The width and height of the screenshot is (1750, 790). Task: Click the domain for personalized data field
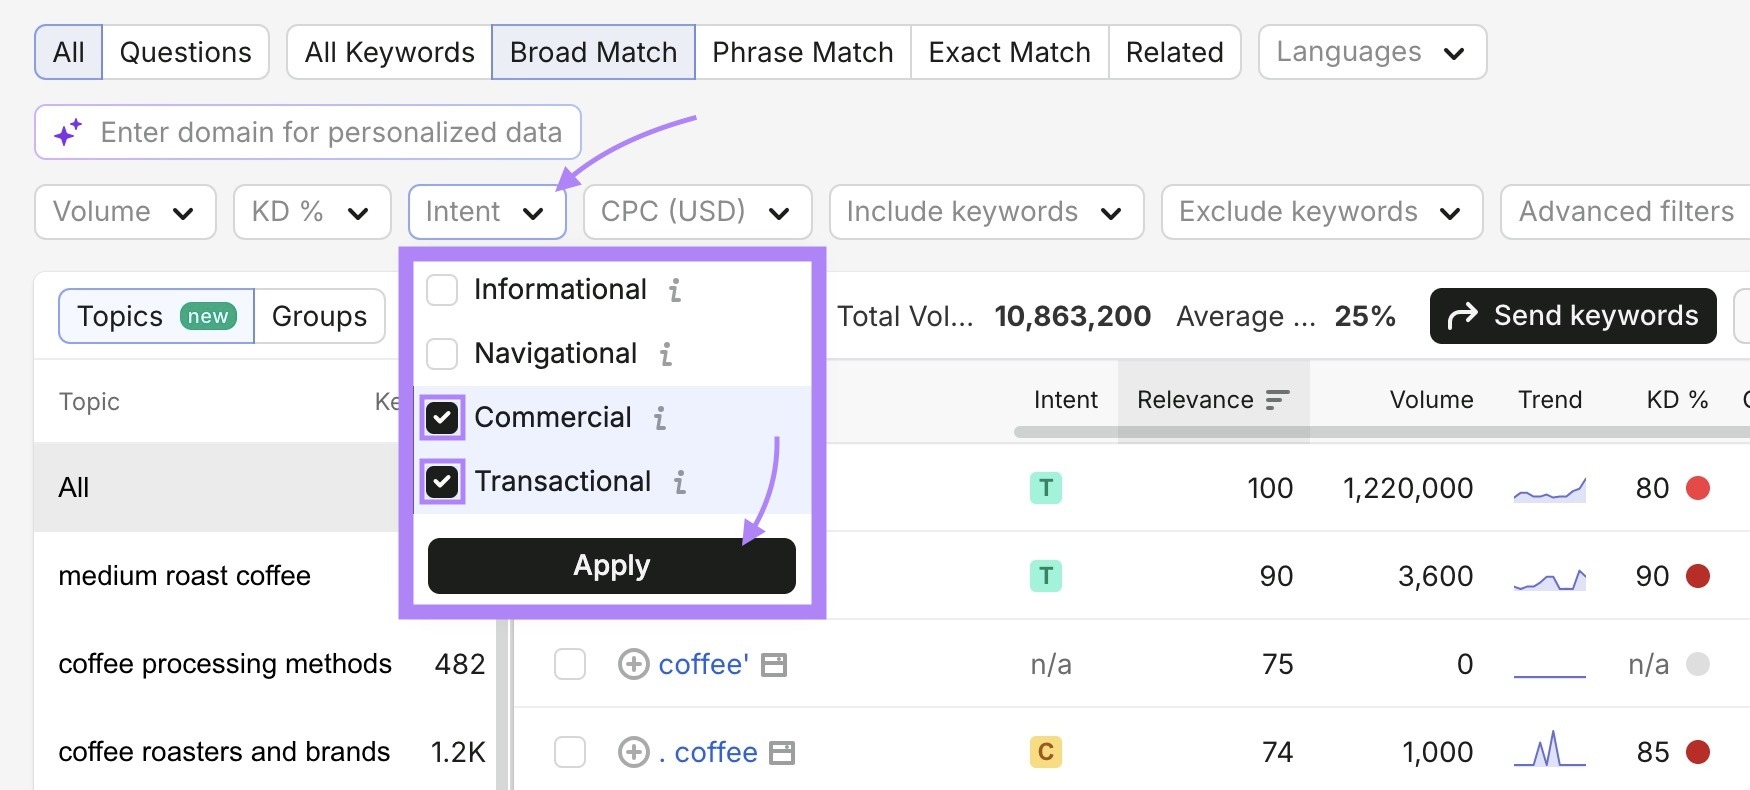(x=308, y=132)
